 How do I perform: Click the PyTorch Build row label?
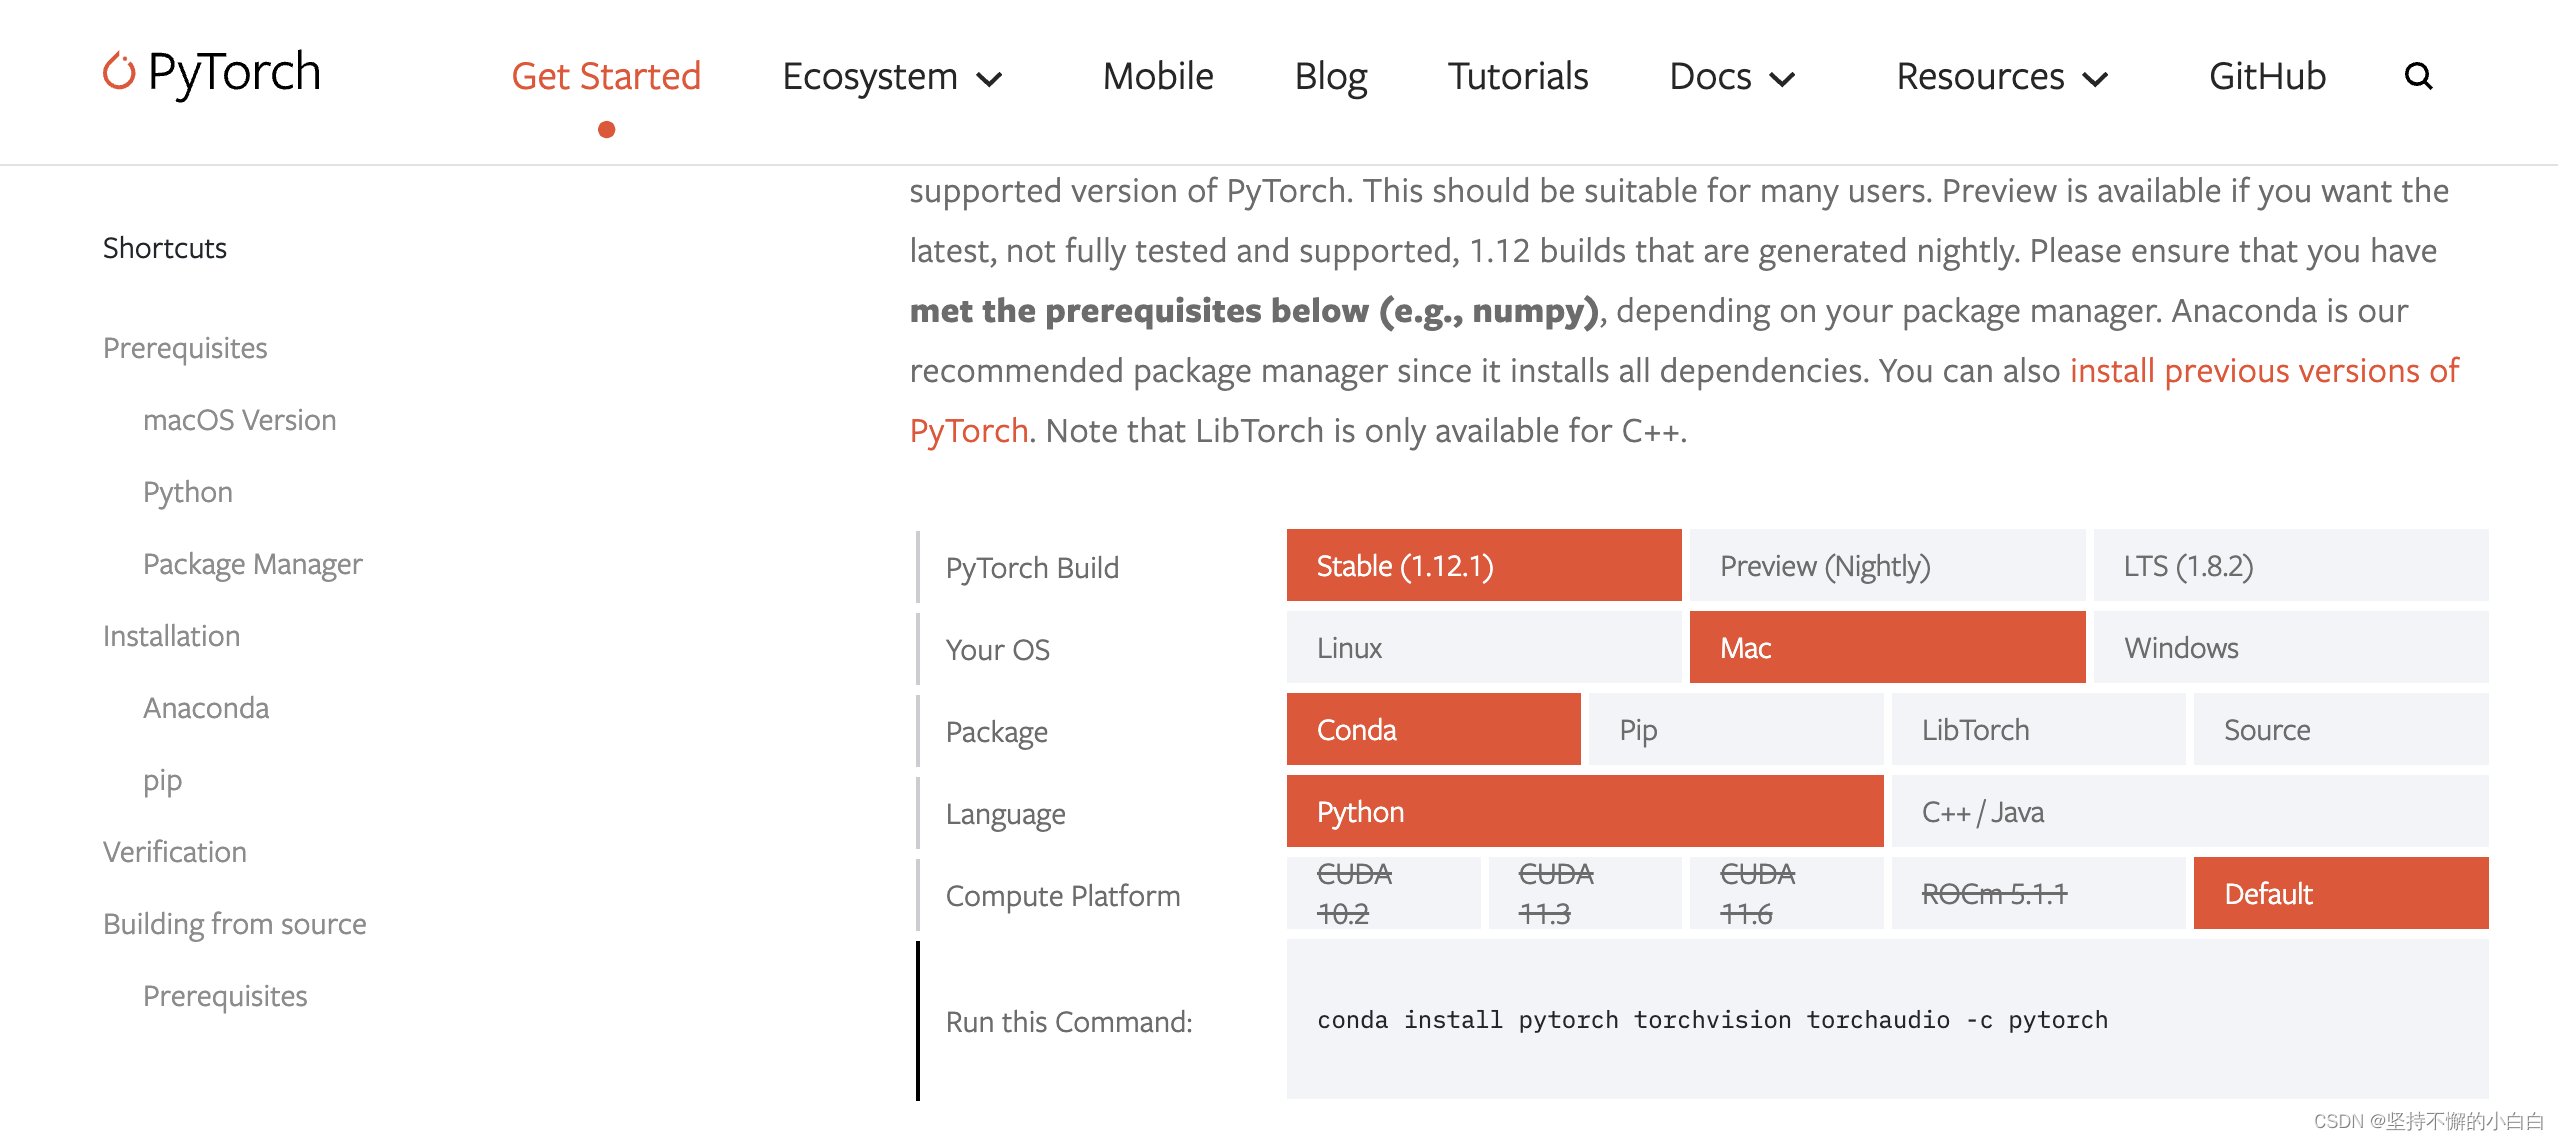(x=1032, y=568)
